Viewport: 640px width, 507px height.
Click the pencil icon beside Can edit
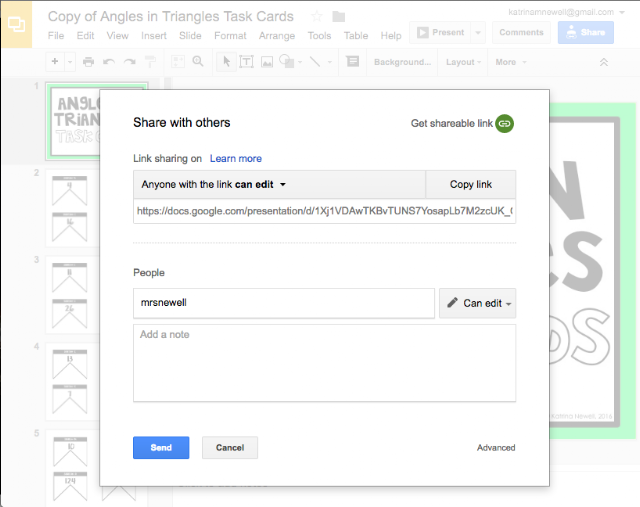tap(452, 302)
